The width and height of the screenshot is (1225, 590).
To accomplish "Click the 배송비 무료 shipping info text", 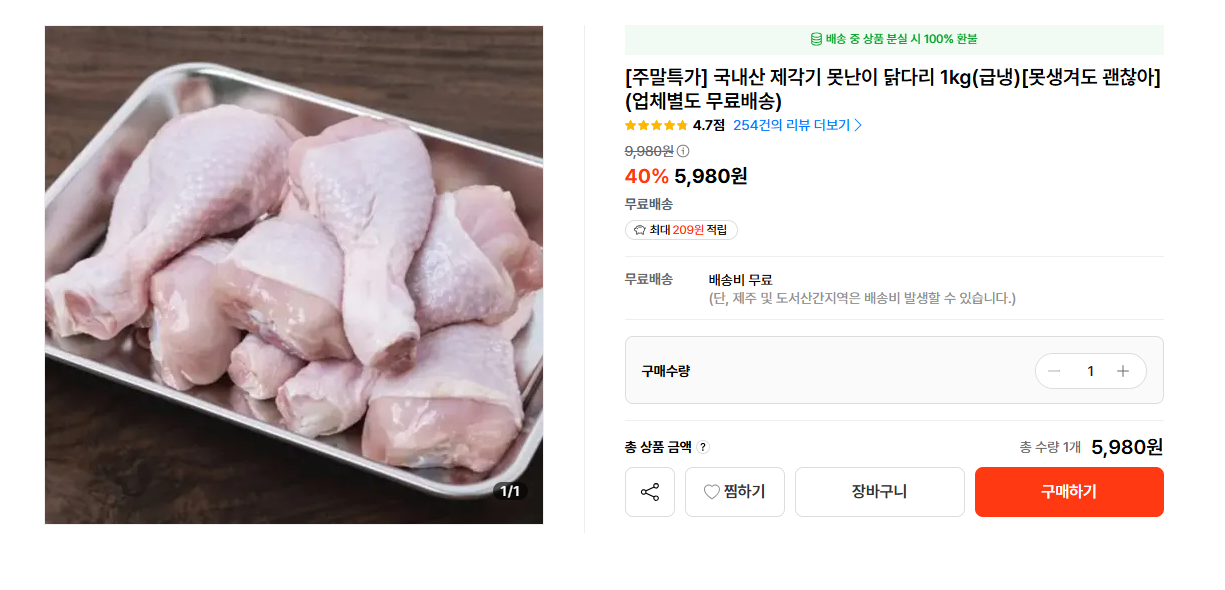I will coord(740,280).
